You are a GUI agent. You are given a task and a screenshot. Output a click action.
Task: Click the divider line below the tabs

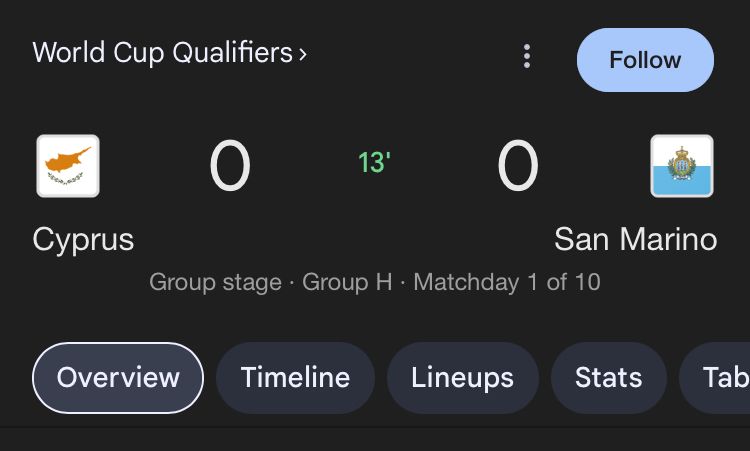tap(375, 427)
